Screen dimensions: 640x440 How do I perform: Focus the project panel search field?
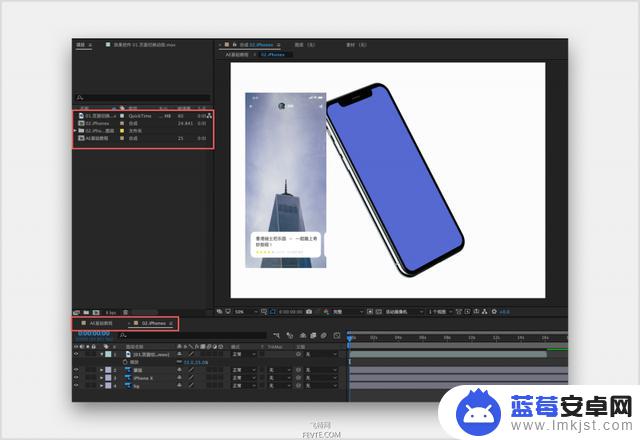pyautogui.click(x=143, y=98)
